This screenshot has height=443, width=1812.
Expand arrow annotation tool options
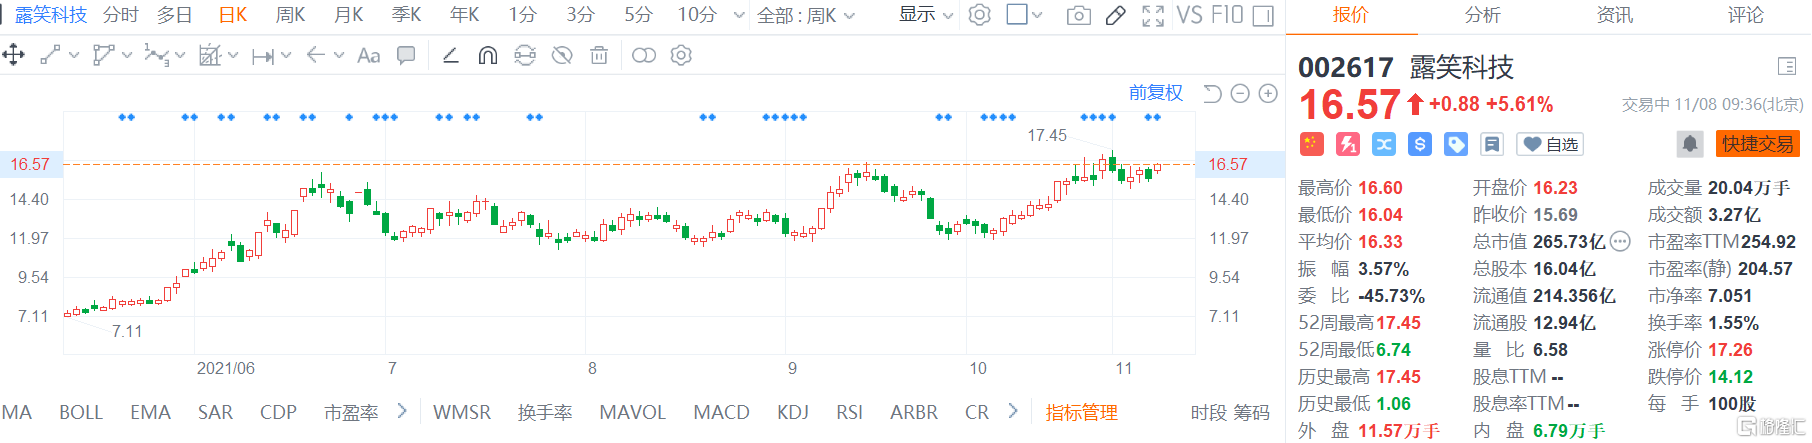tap(339, 55)
